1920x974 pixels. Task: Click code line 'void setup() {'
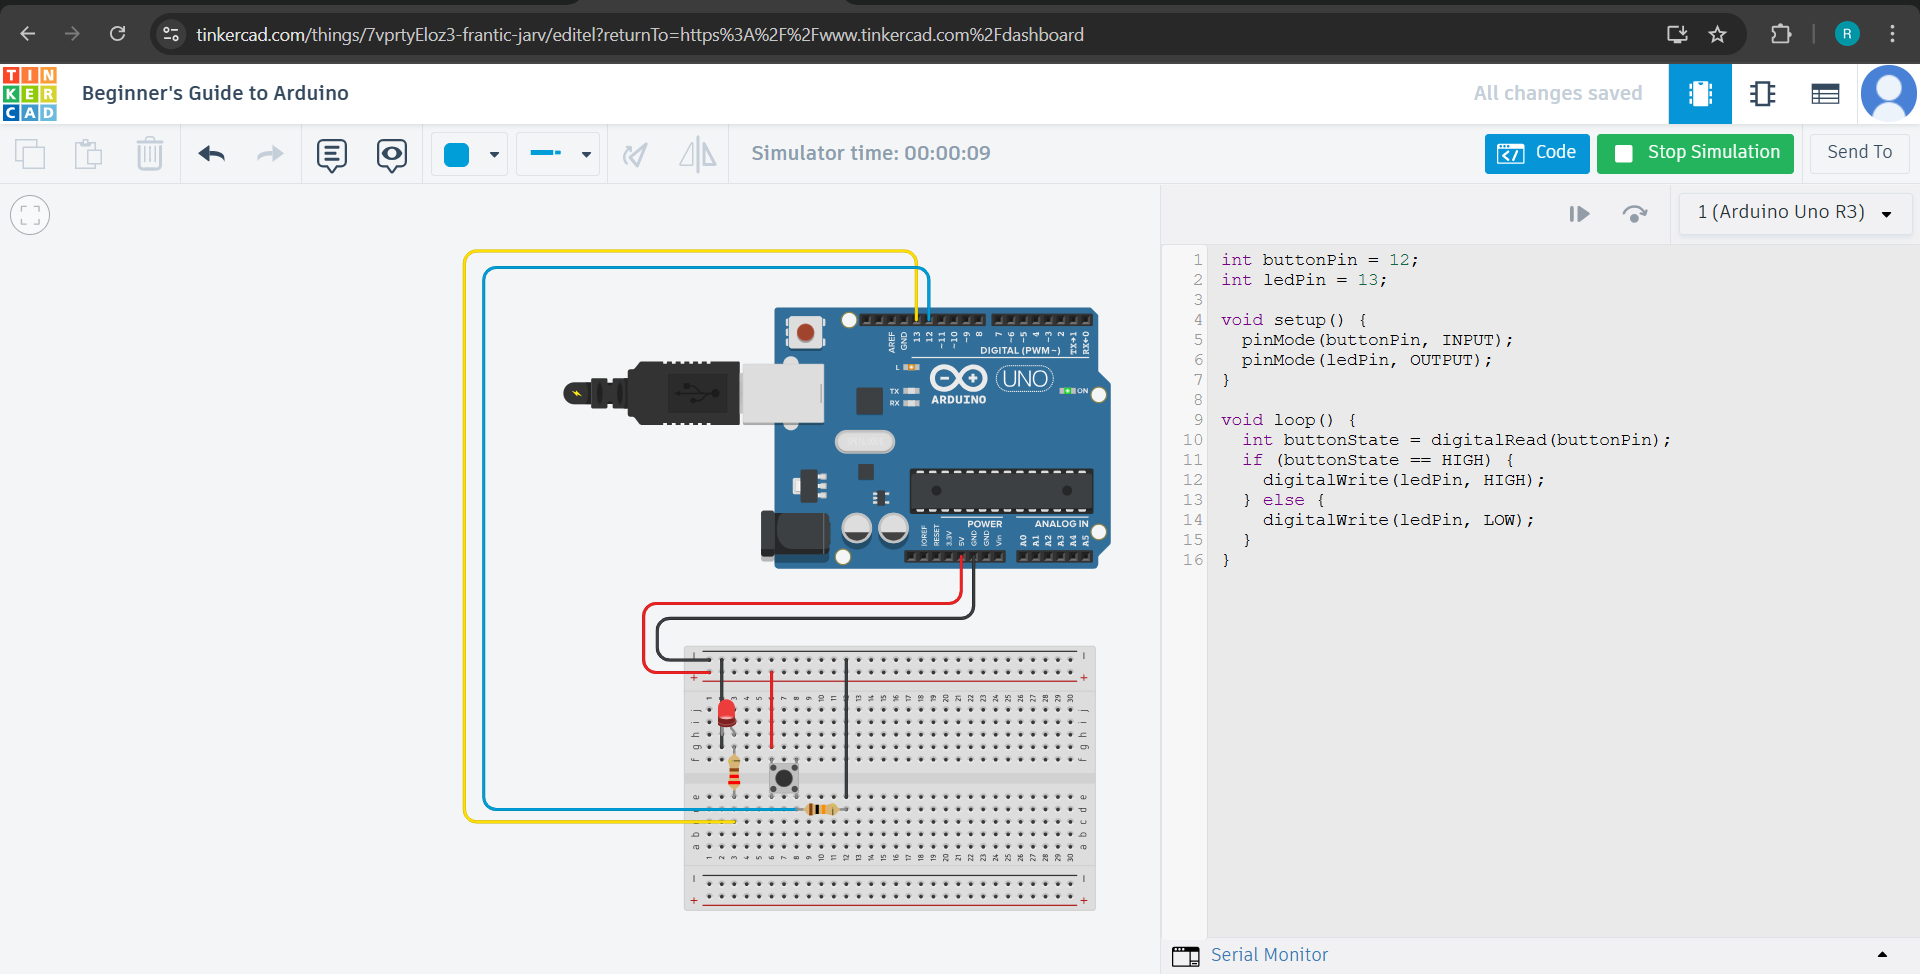coord(1294,320)
